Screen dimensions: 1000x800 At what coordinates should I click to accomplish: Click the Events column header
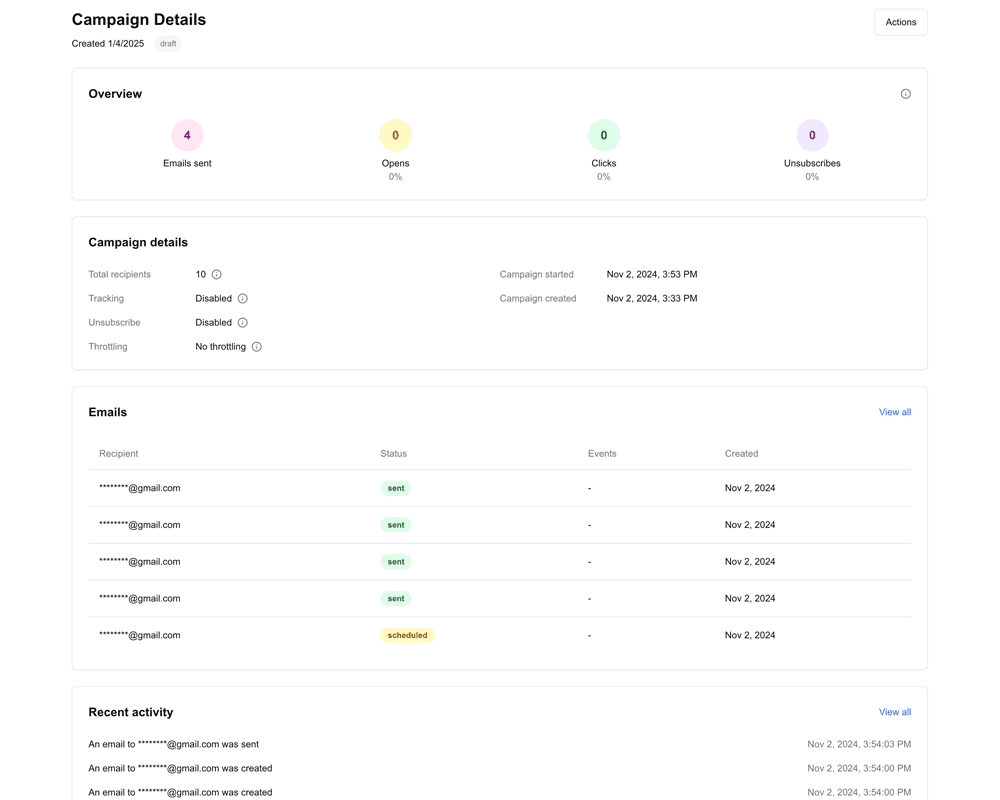pyautogui.click(x=602, y=454)
